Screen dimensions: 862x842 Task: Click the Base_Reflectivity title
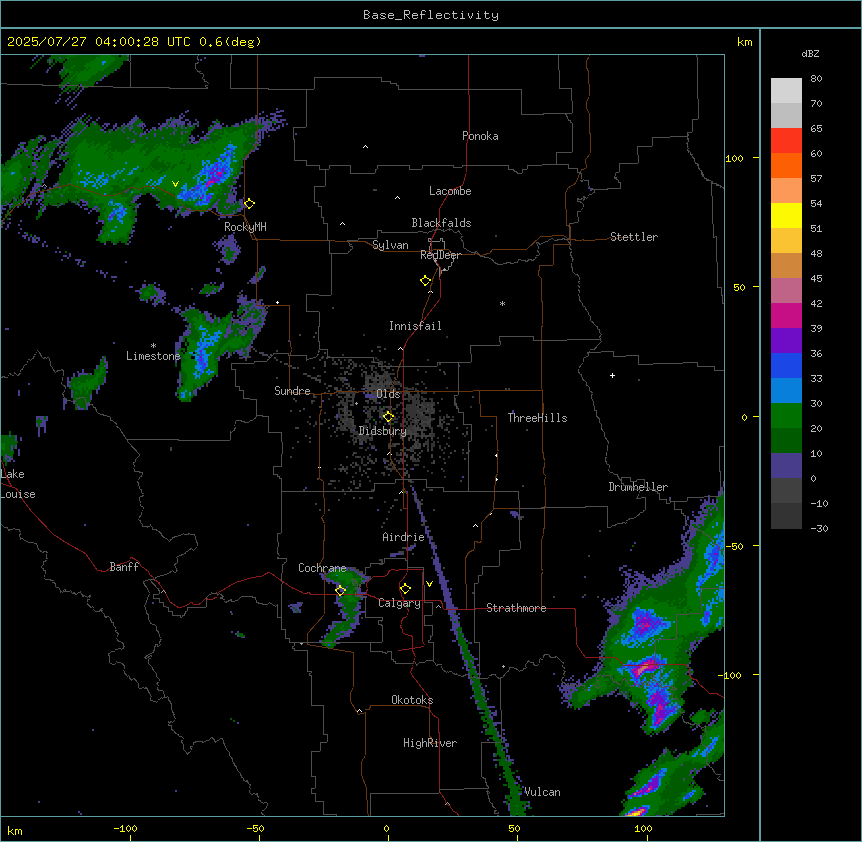pos(431,15)
